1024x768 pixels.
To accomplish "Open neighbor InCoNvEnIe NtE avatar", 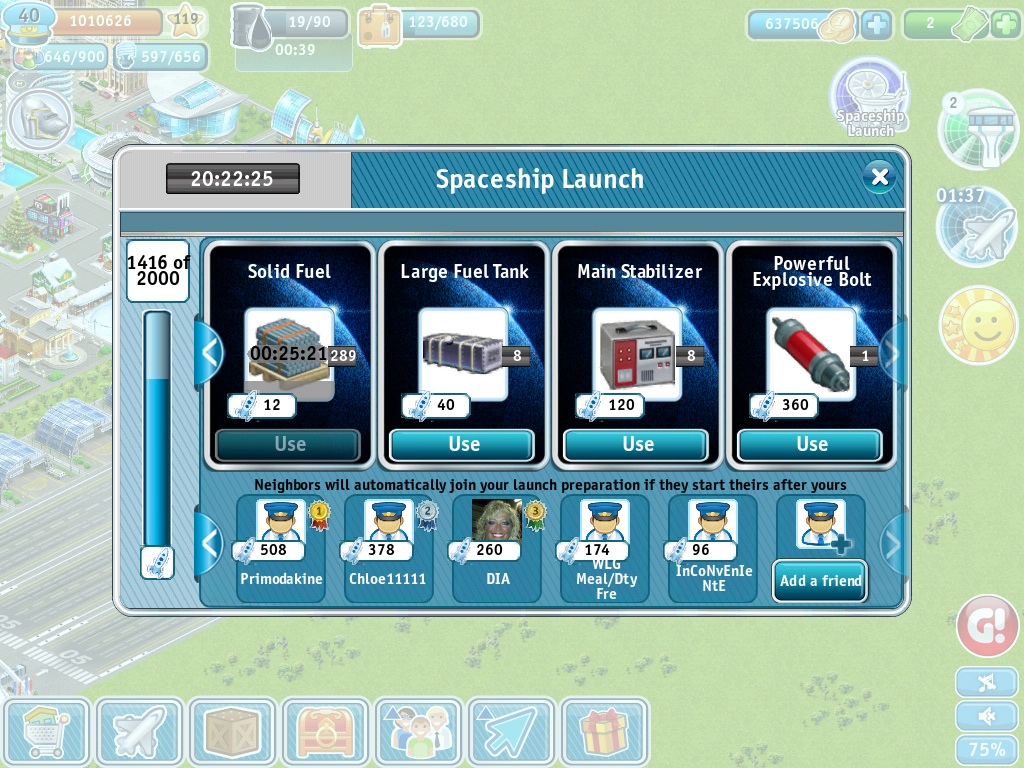I will (x=713, y=522).
